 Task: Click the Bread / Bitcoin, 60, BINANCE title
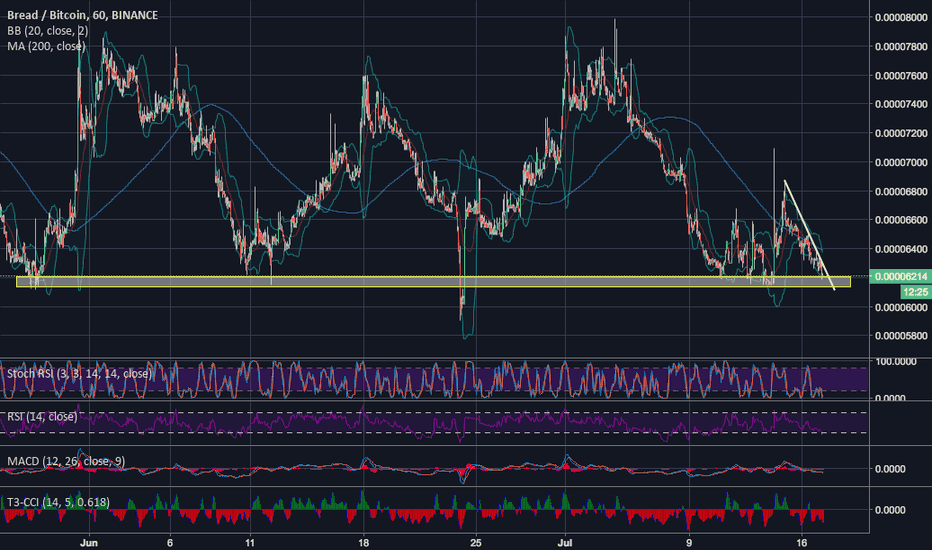[82, 15]
